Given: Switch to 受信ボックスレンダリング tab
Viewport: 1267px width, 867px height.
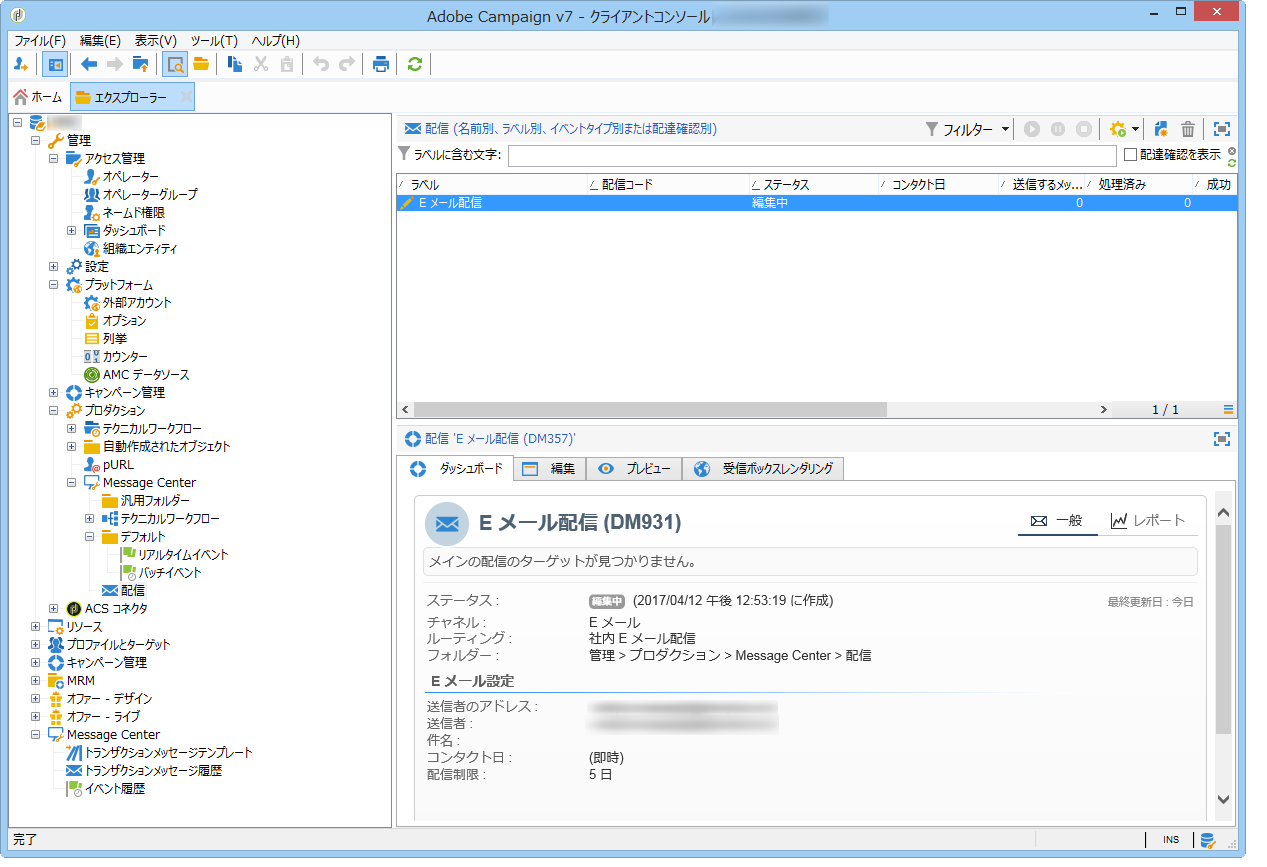Looking at the screenshot, I should pyautogui.click(x=764, y=468).
